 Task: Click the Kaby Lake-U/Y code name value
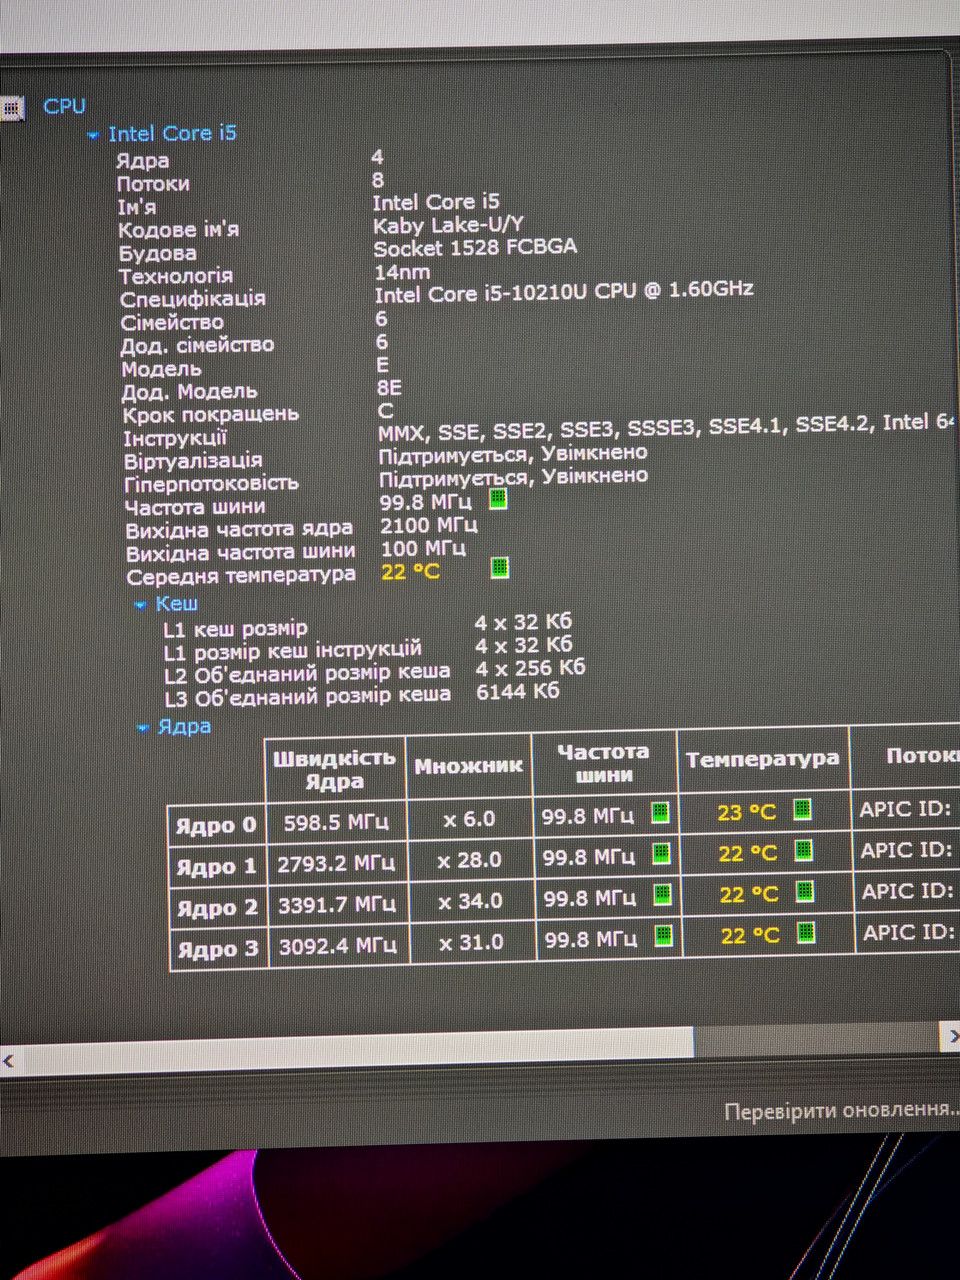pyautogui.click(x=448, y=225)
